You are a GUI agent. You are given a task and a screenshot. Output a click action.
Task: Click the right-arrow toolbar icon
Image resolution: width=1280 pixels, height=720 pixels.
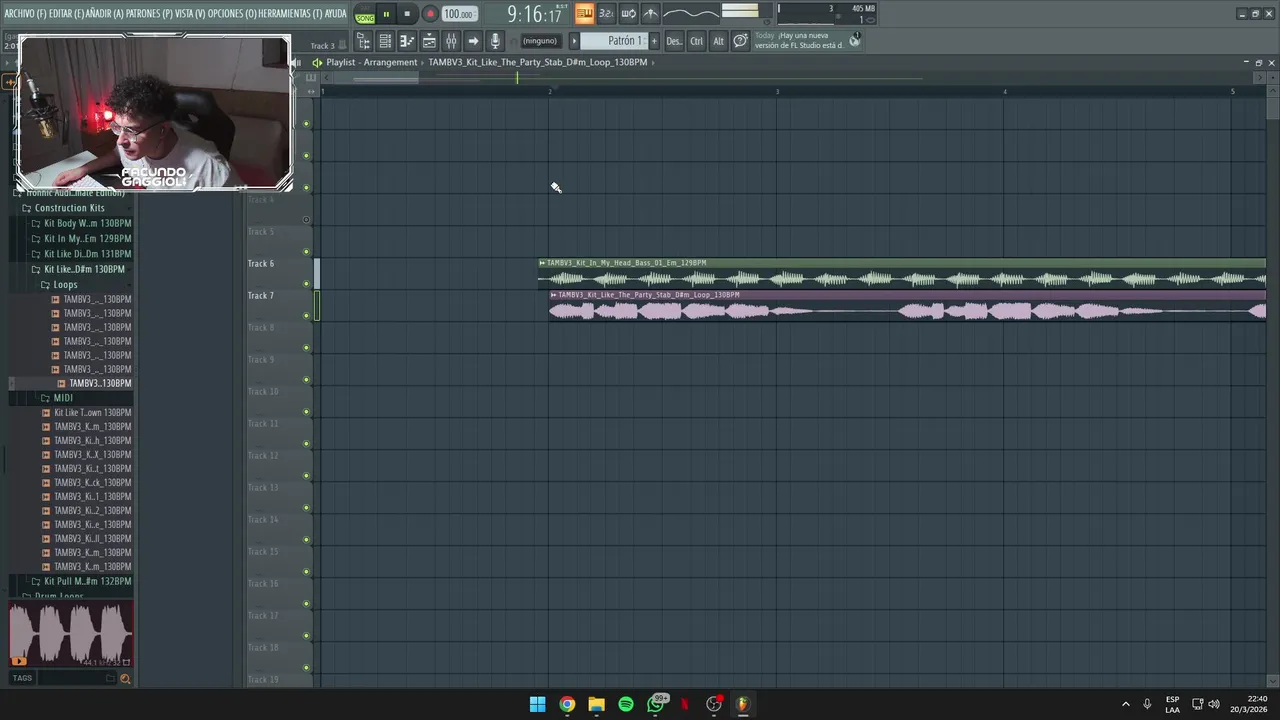[x=473, y=41]
